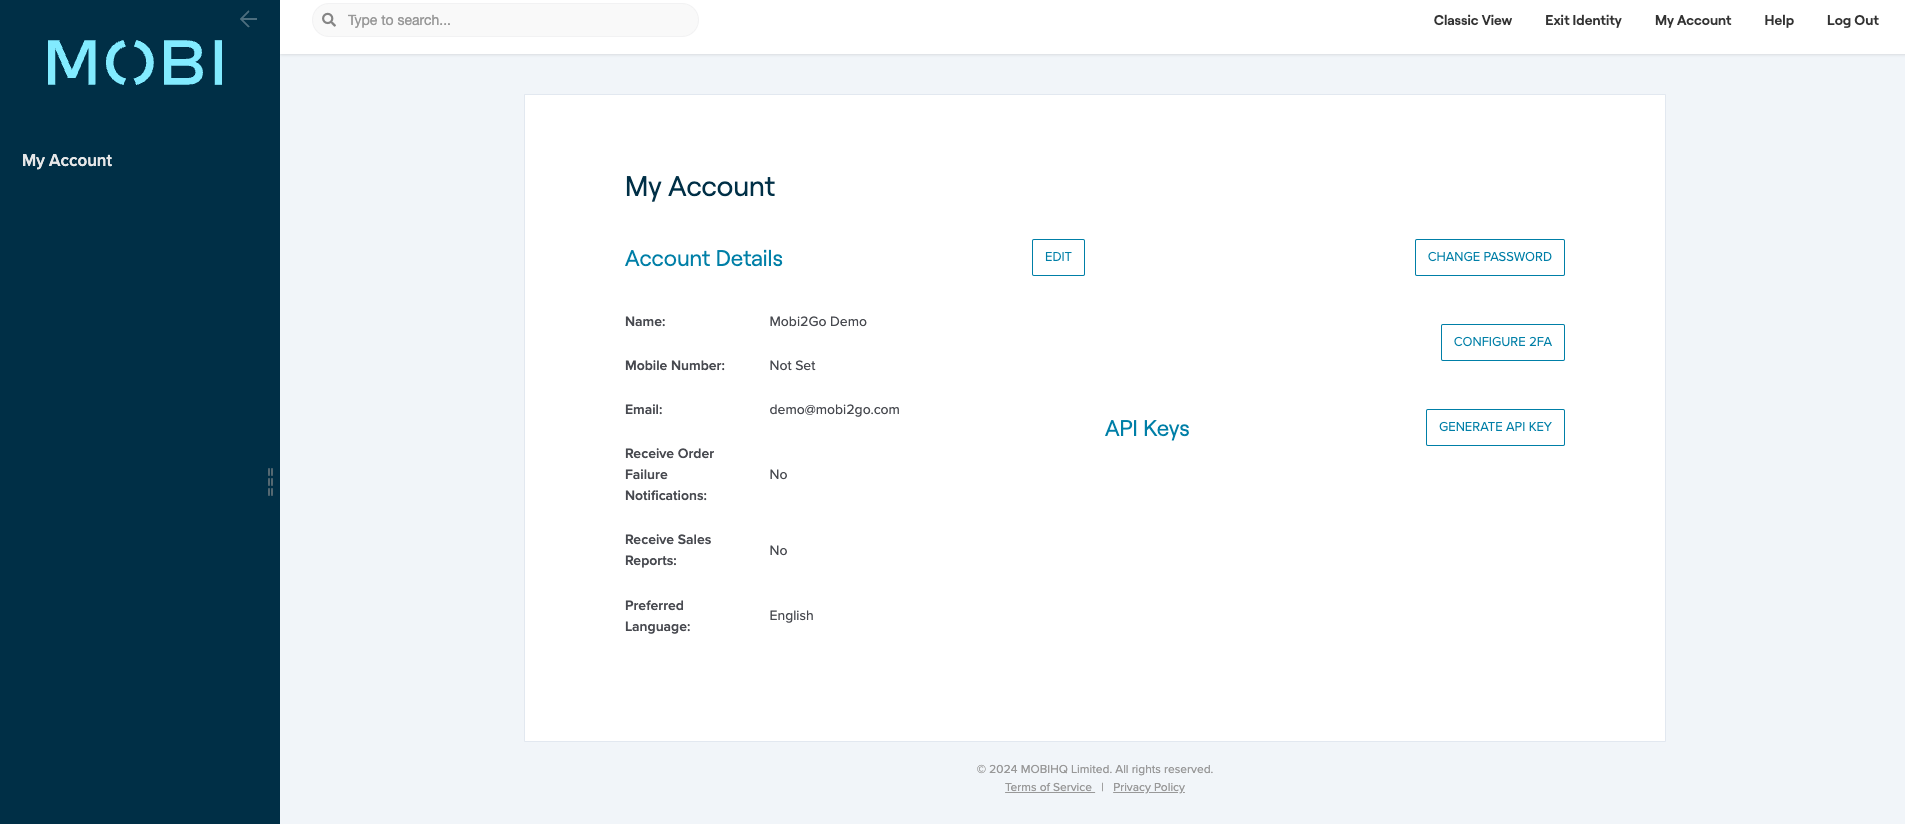
Task: Click the My Account page title
Action: [700, 187]
